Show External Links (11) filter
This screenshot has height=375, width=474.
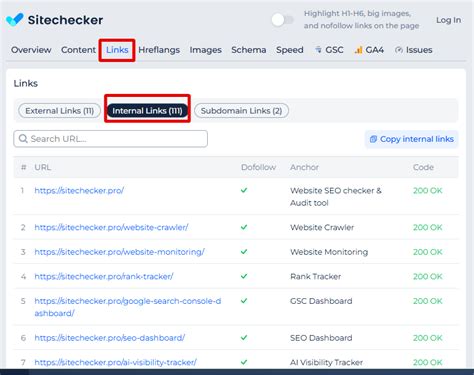coord(59,111)
